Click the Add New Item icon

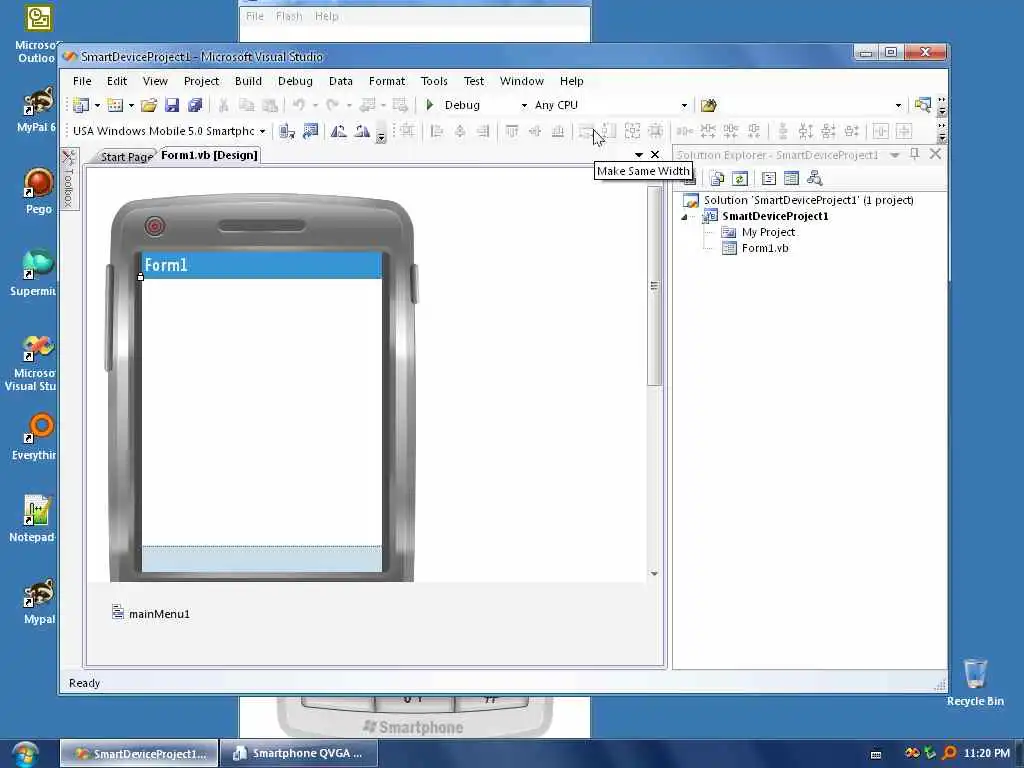pos(116,105)
